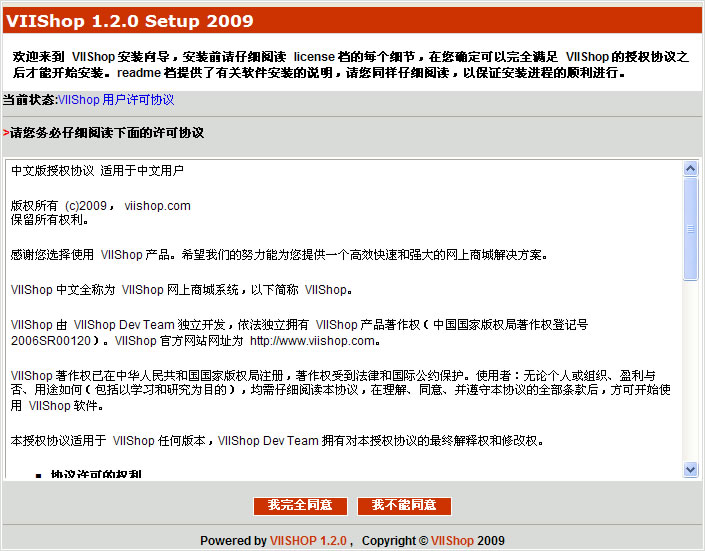Click the 感谢您选择使用 VIIShop 产品 paragraph
This screenshot has width=705, height=551.
pyautogui.click(x=279, y=255)
